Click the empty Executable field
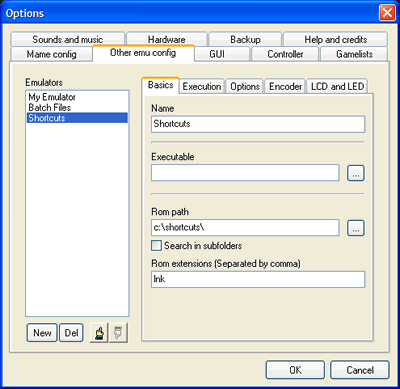Image resolution: width=400 pixels, height=389 pixels. (245, 173)
